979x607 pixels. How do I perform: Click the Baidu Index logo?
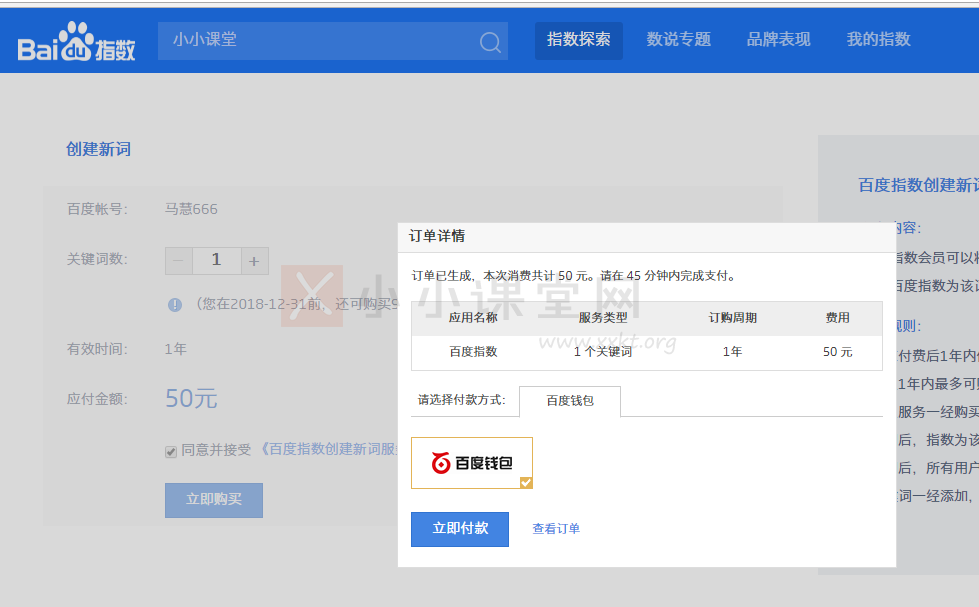(x=76, y=42)
